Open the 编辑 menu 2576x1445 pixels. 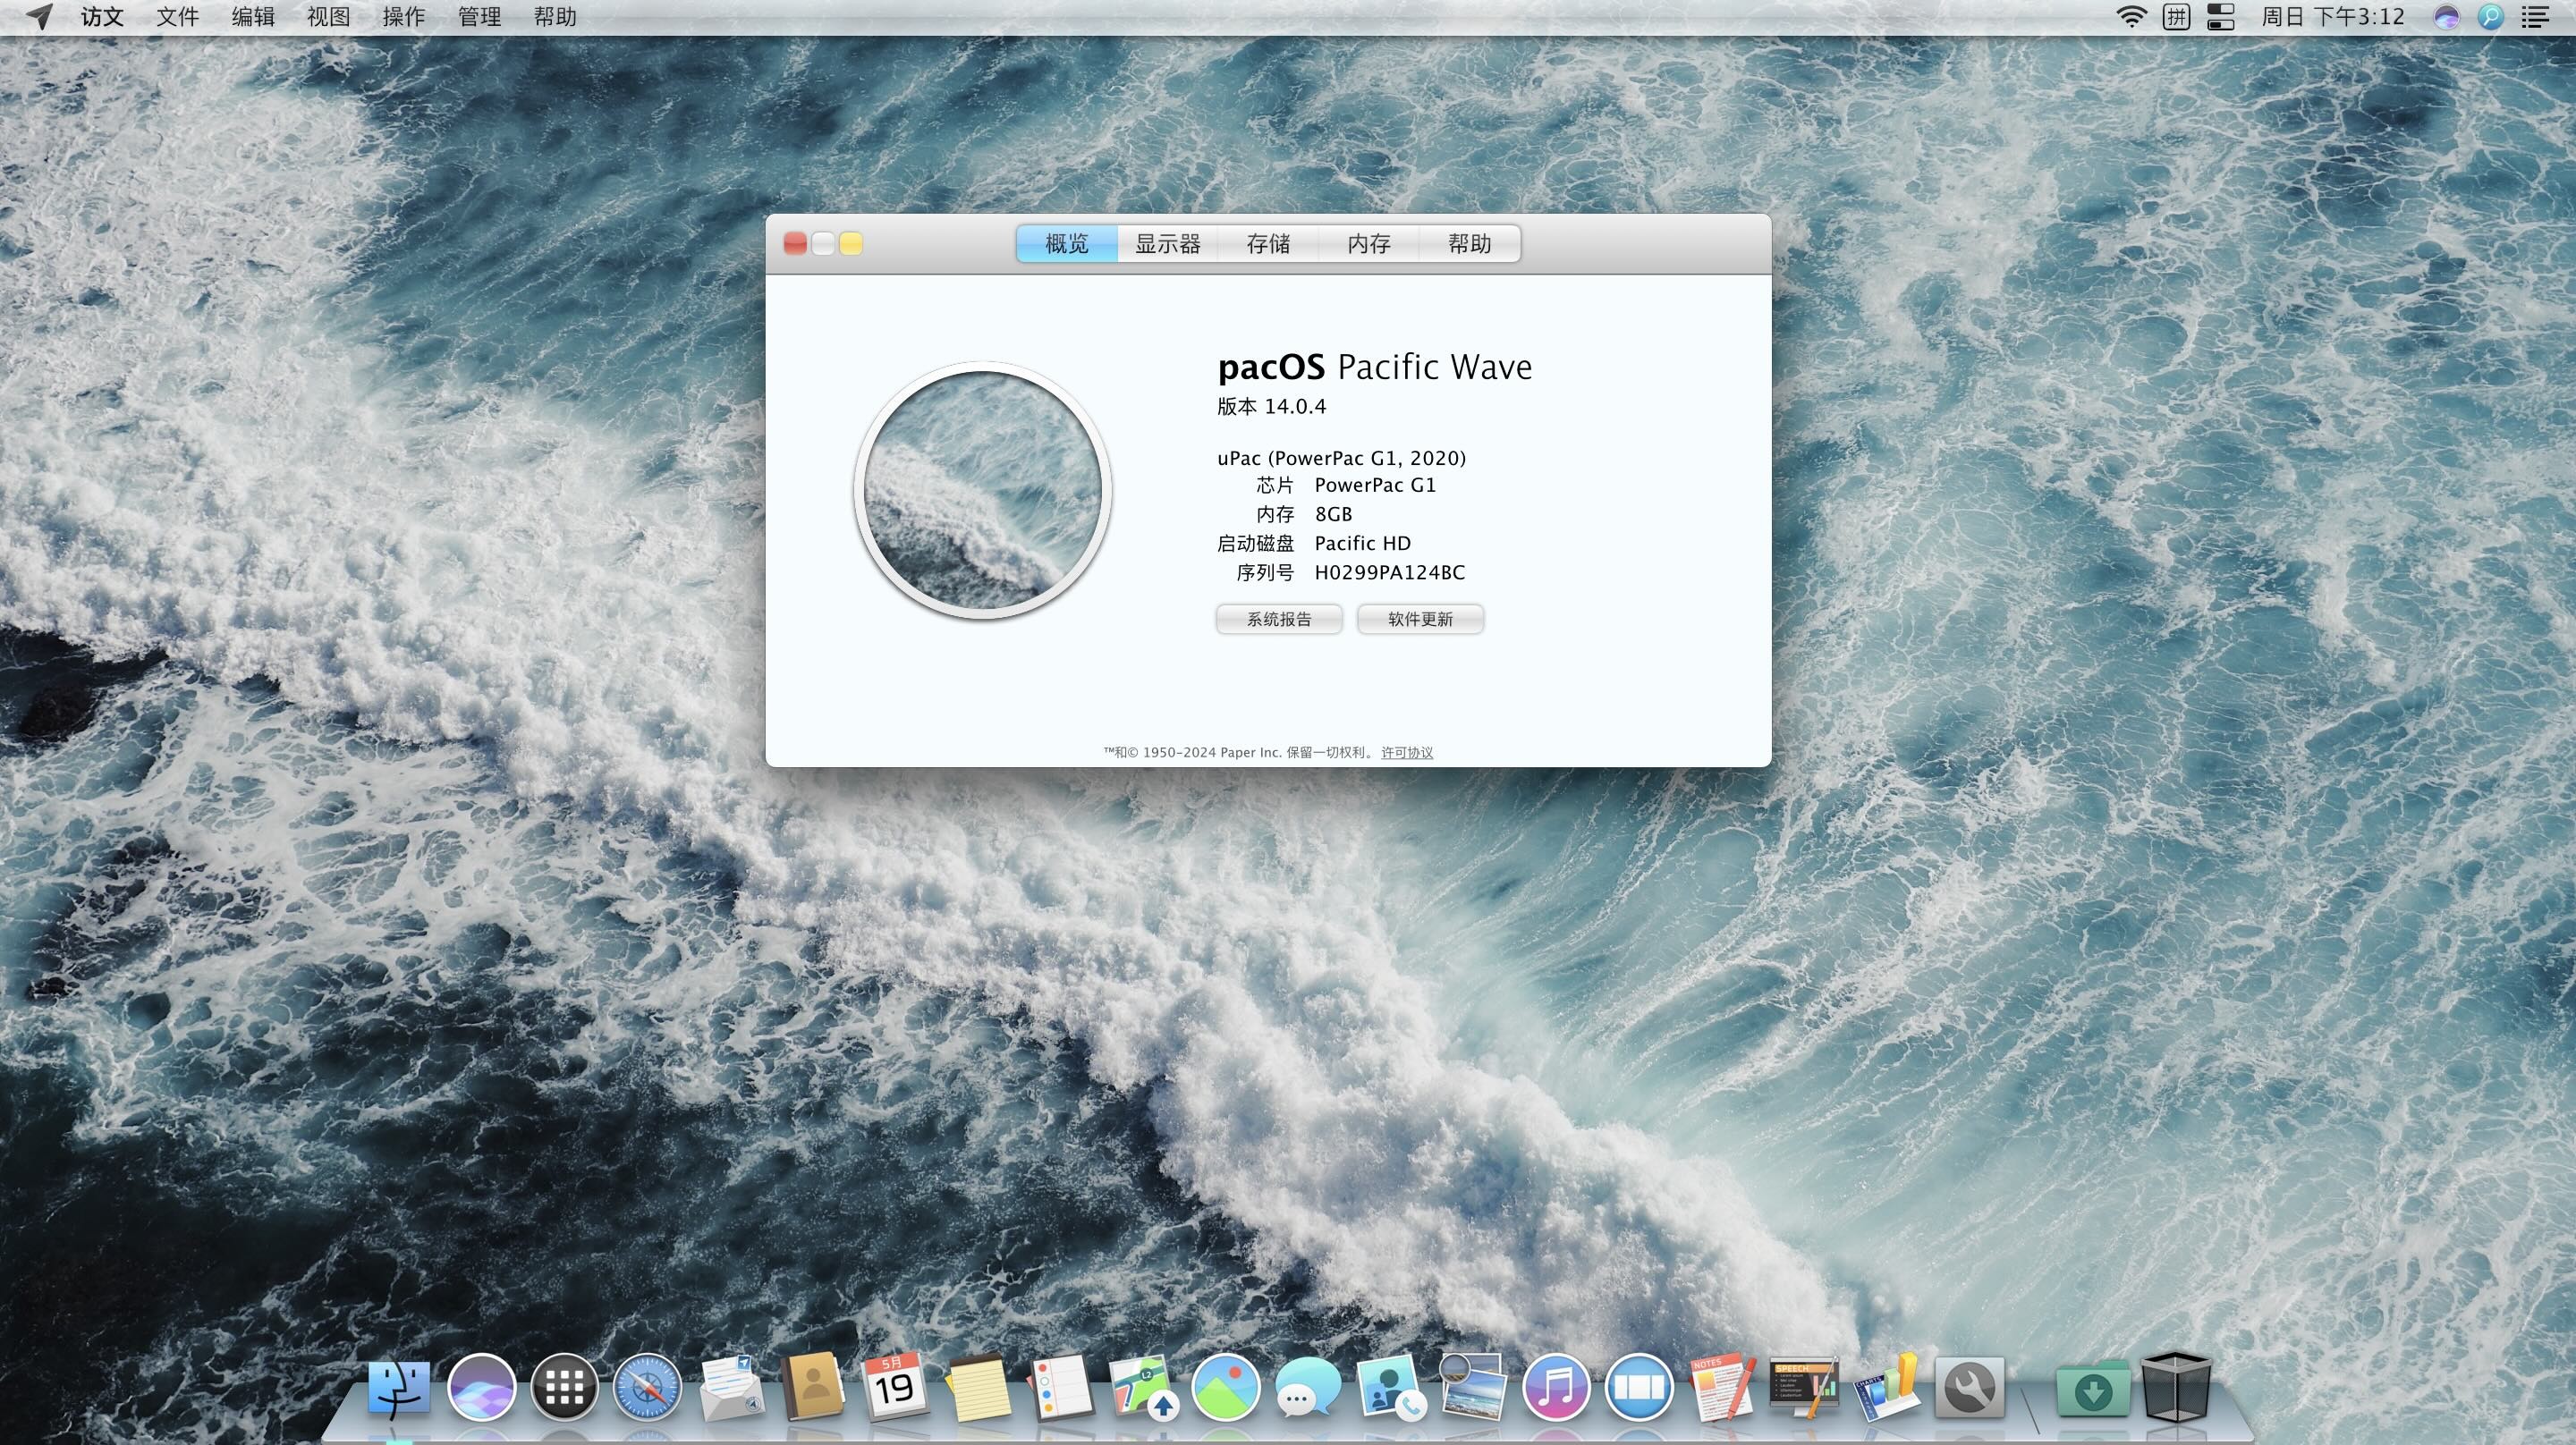point(253,17)
